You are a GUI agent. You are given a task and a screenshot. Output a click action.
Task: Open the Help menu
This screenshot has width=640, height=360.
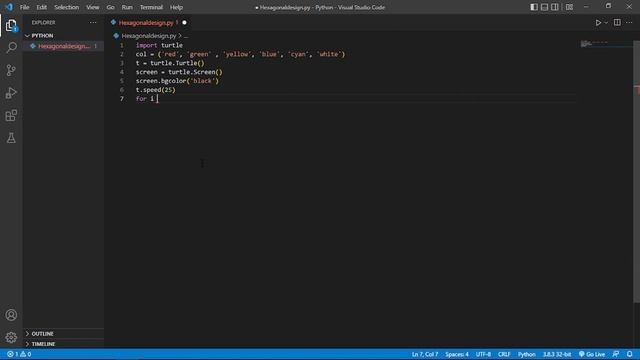coord(176,7)
